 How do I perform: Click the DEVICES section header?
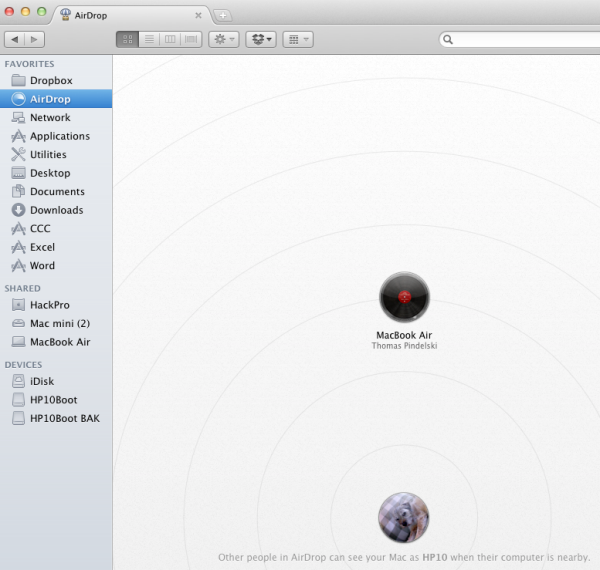[x=23, y=365]
